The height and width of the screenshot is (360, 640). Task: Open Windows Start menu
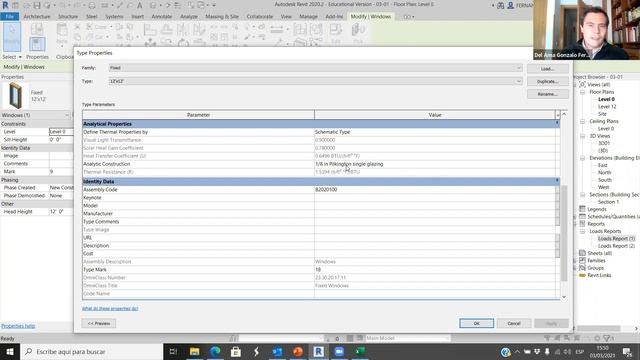tap(10, 351)
